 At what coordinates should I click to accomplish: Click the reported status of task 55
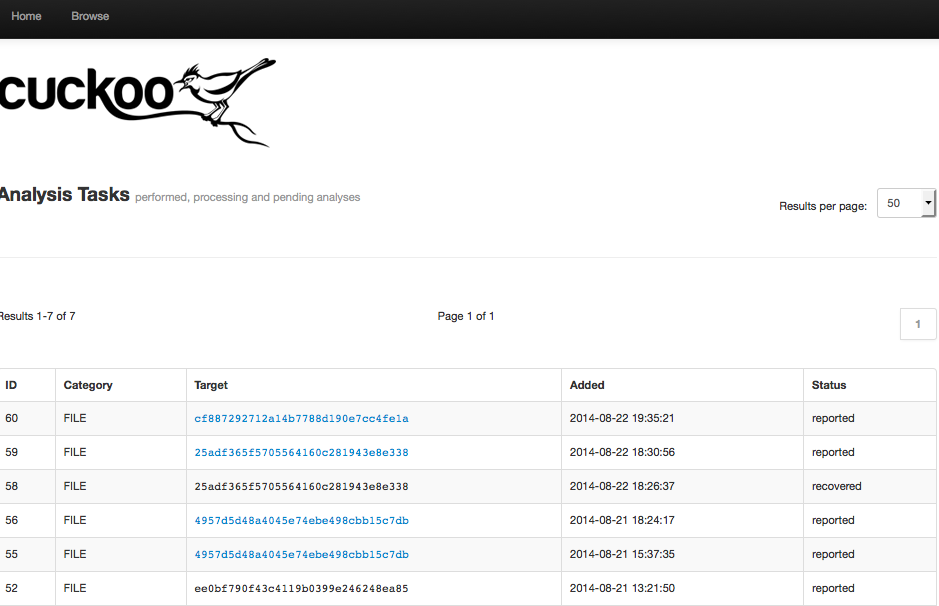pyautogui.click(x=833, y=555)
